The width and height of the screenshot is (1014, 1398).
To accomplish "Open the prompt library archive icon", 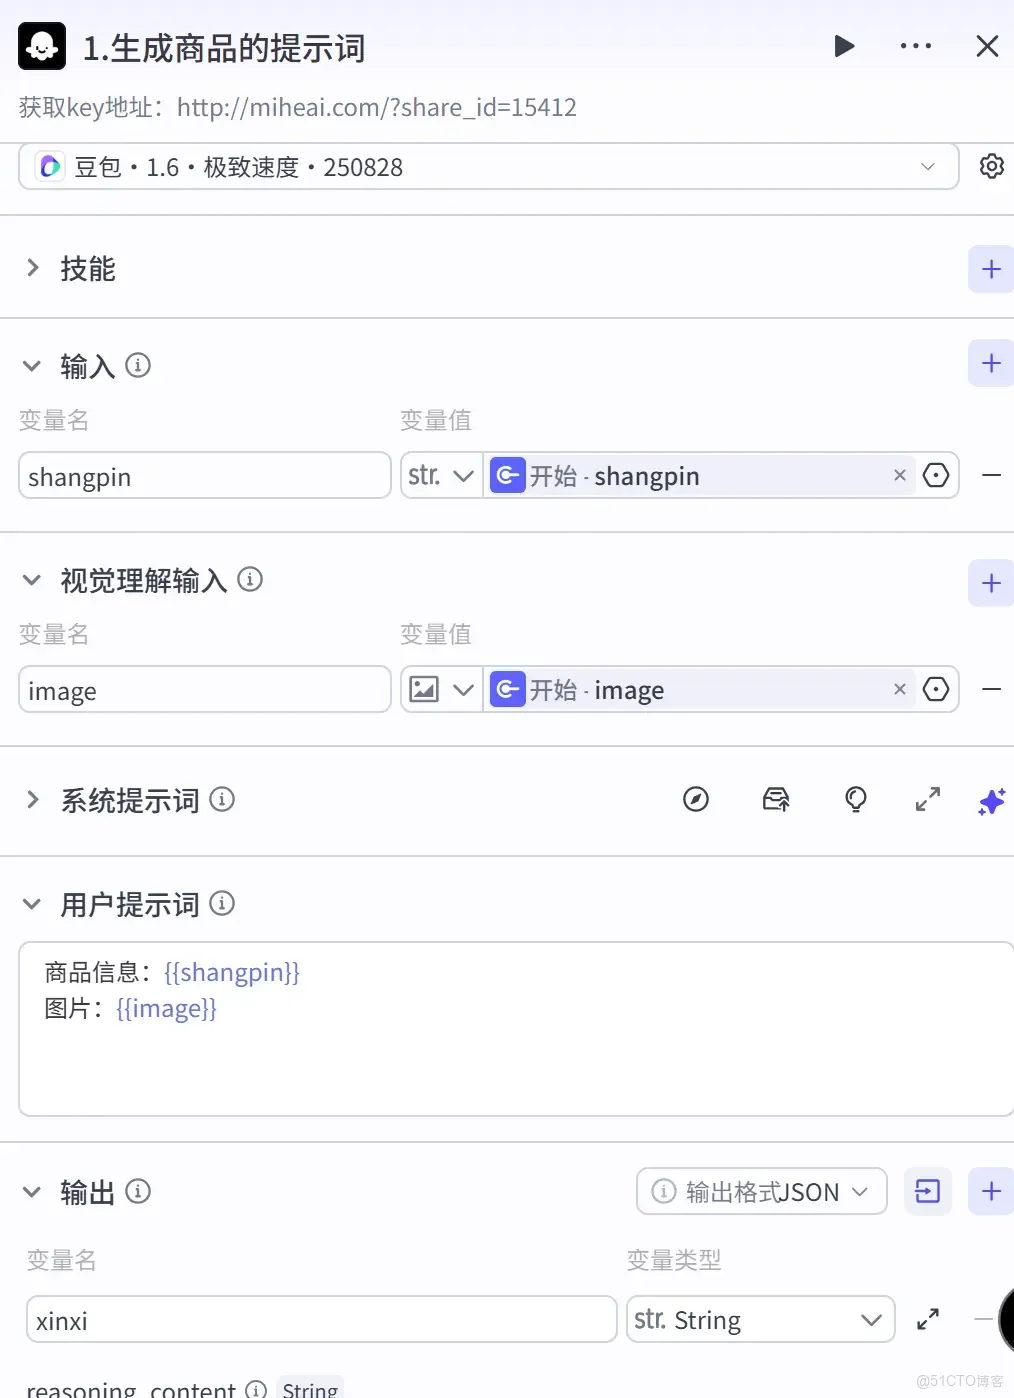I will tap(777, 799).
